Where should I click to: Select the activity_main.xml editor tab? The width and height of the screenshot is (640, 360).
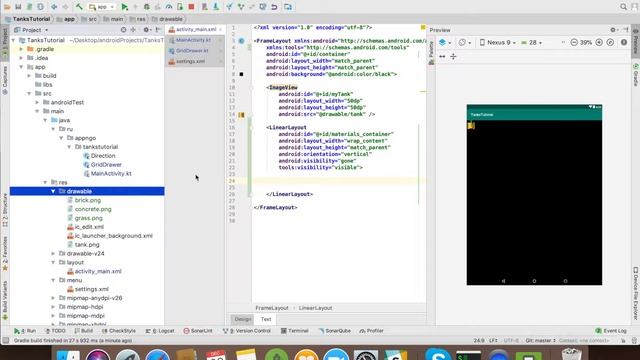(195, 29)
